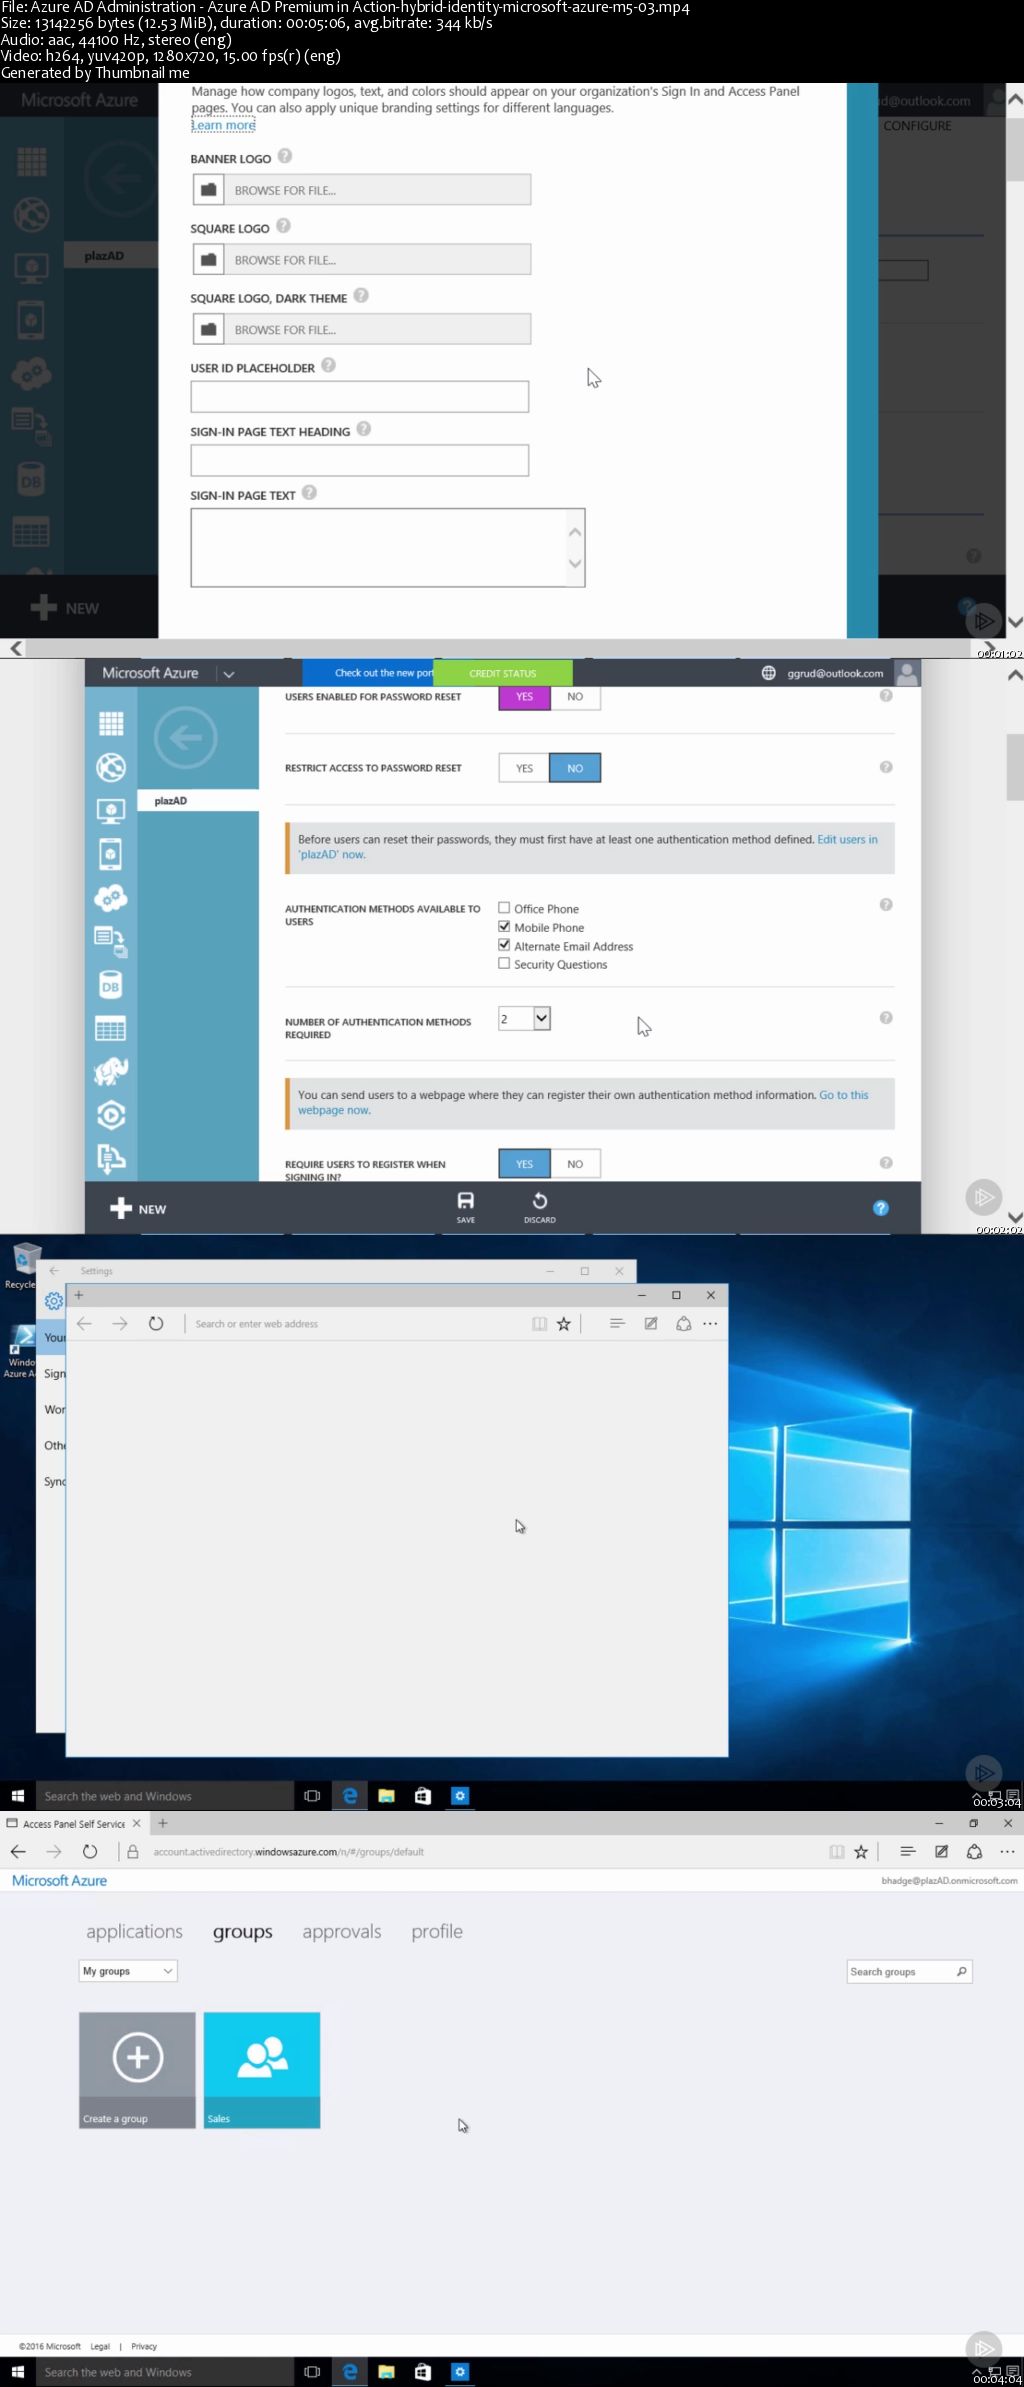Open help icon next to Banner Logo label
Screen dimensions: 1024x2387
point(285,156)
